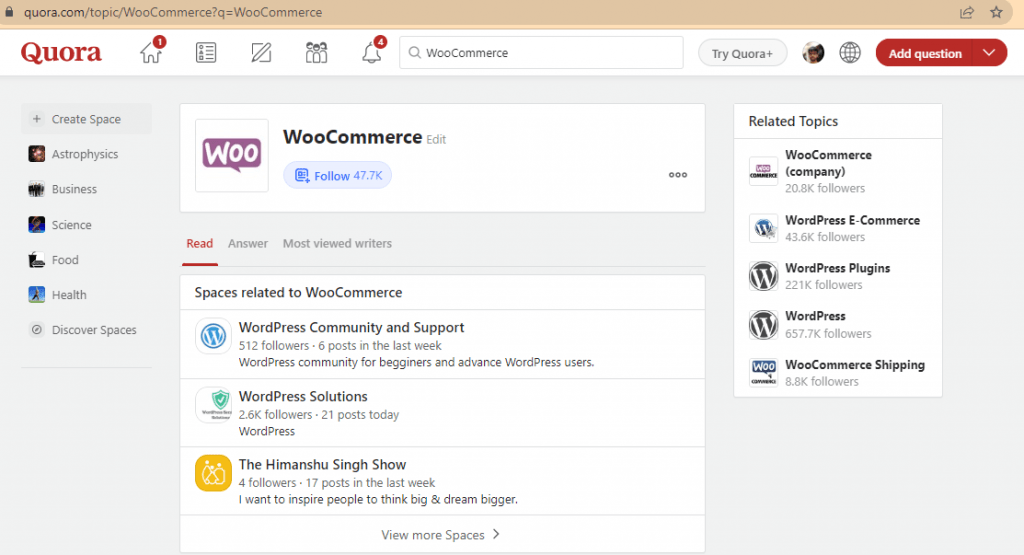The height and width of the screenshot is (555, 1024).
Task: Click the WordPress topic logo icon
Action: (x=763, y=325)
